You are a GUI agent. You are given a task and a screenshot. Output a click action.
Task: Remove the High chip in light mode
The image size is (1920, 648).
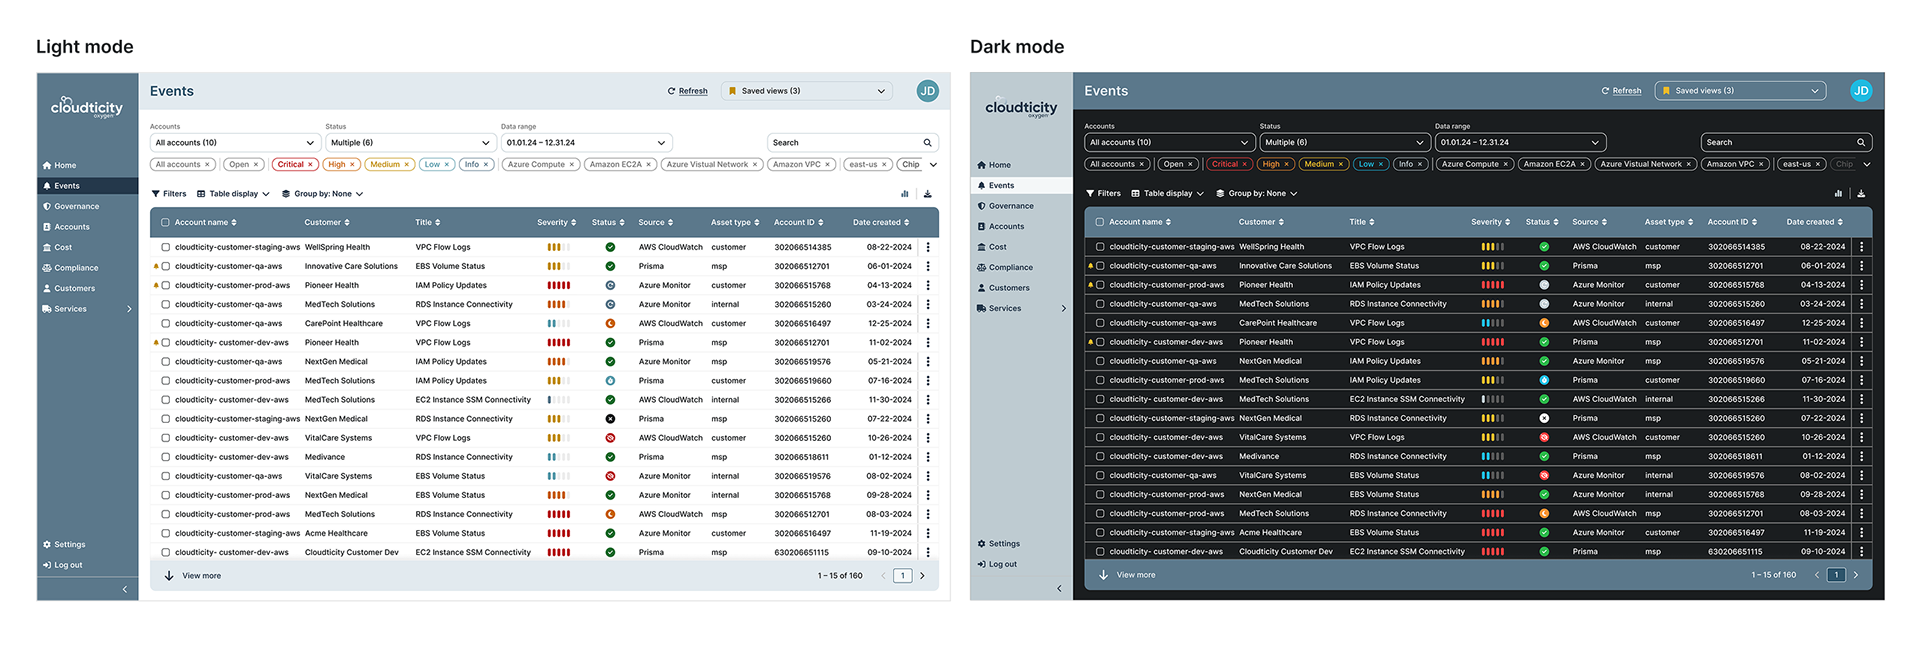[353, 164]
